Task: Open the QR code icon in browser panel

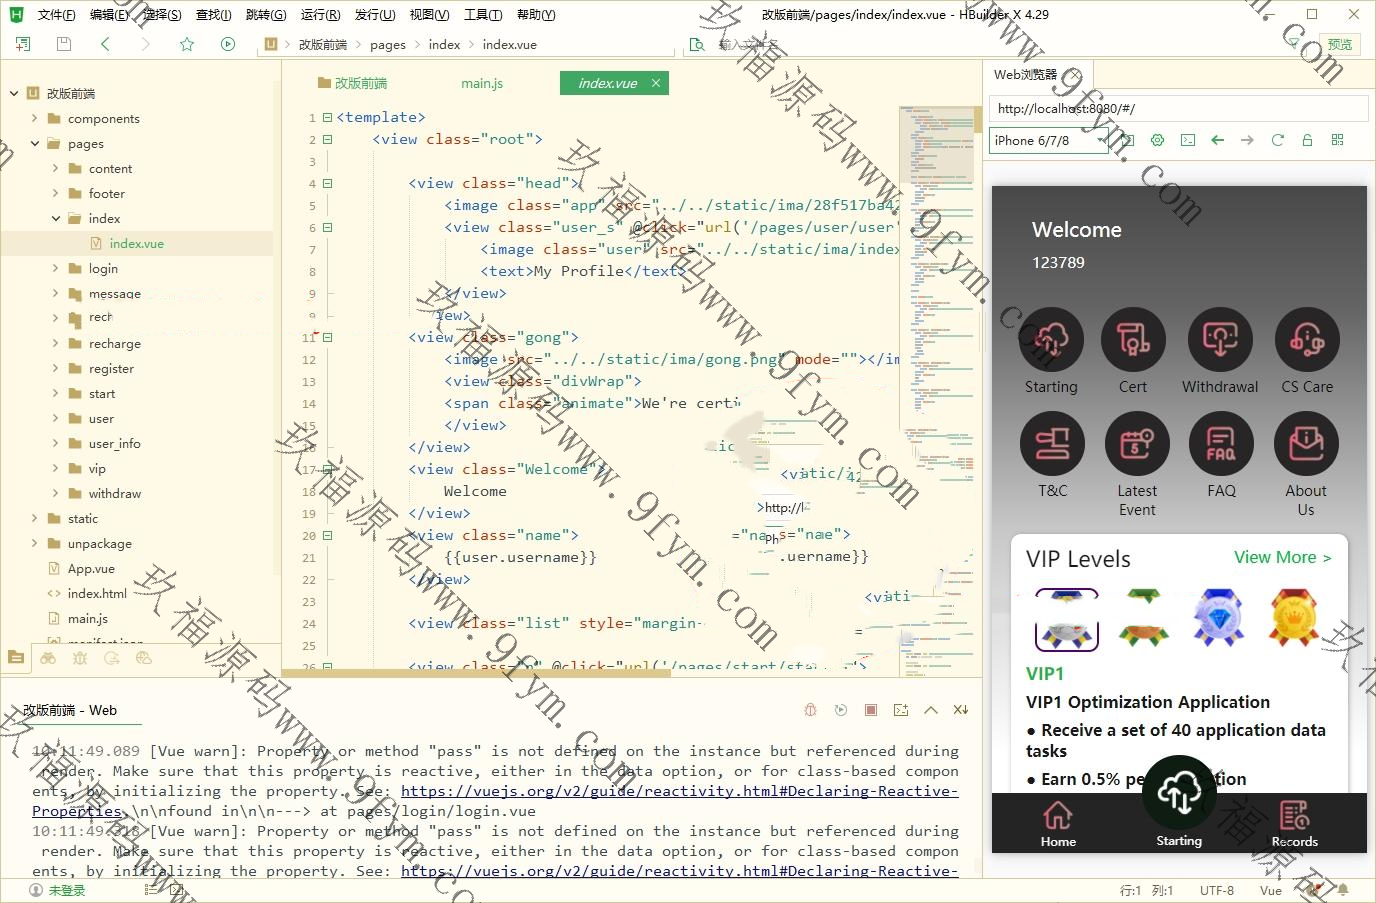Action: 1337,140
